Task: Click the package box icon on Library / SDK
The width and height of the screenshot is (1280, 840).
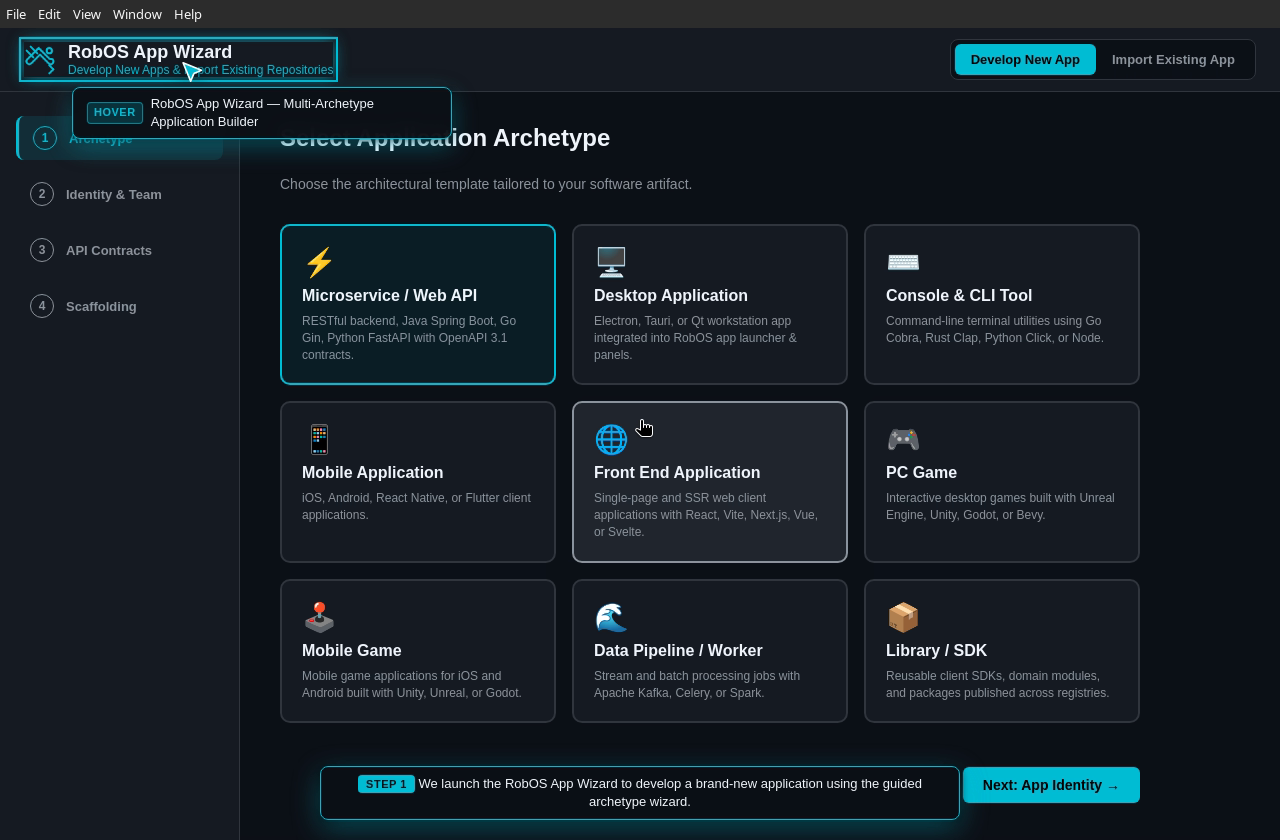Action: pyautogui.click(x=903, y=617)
